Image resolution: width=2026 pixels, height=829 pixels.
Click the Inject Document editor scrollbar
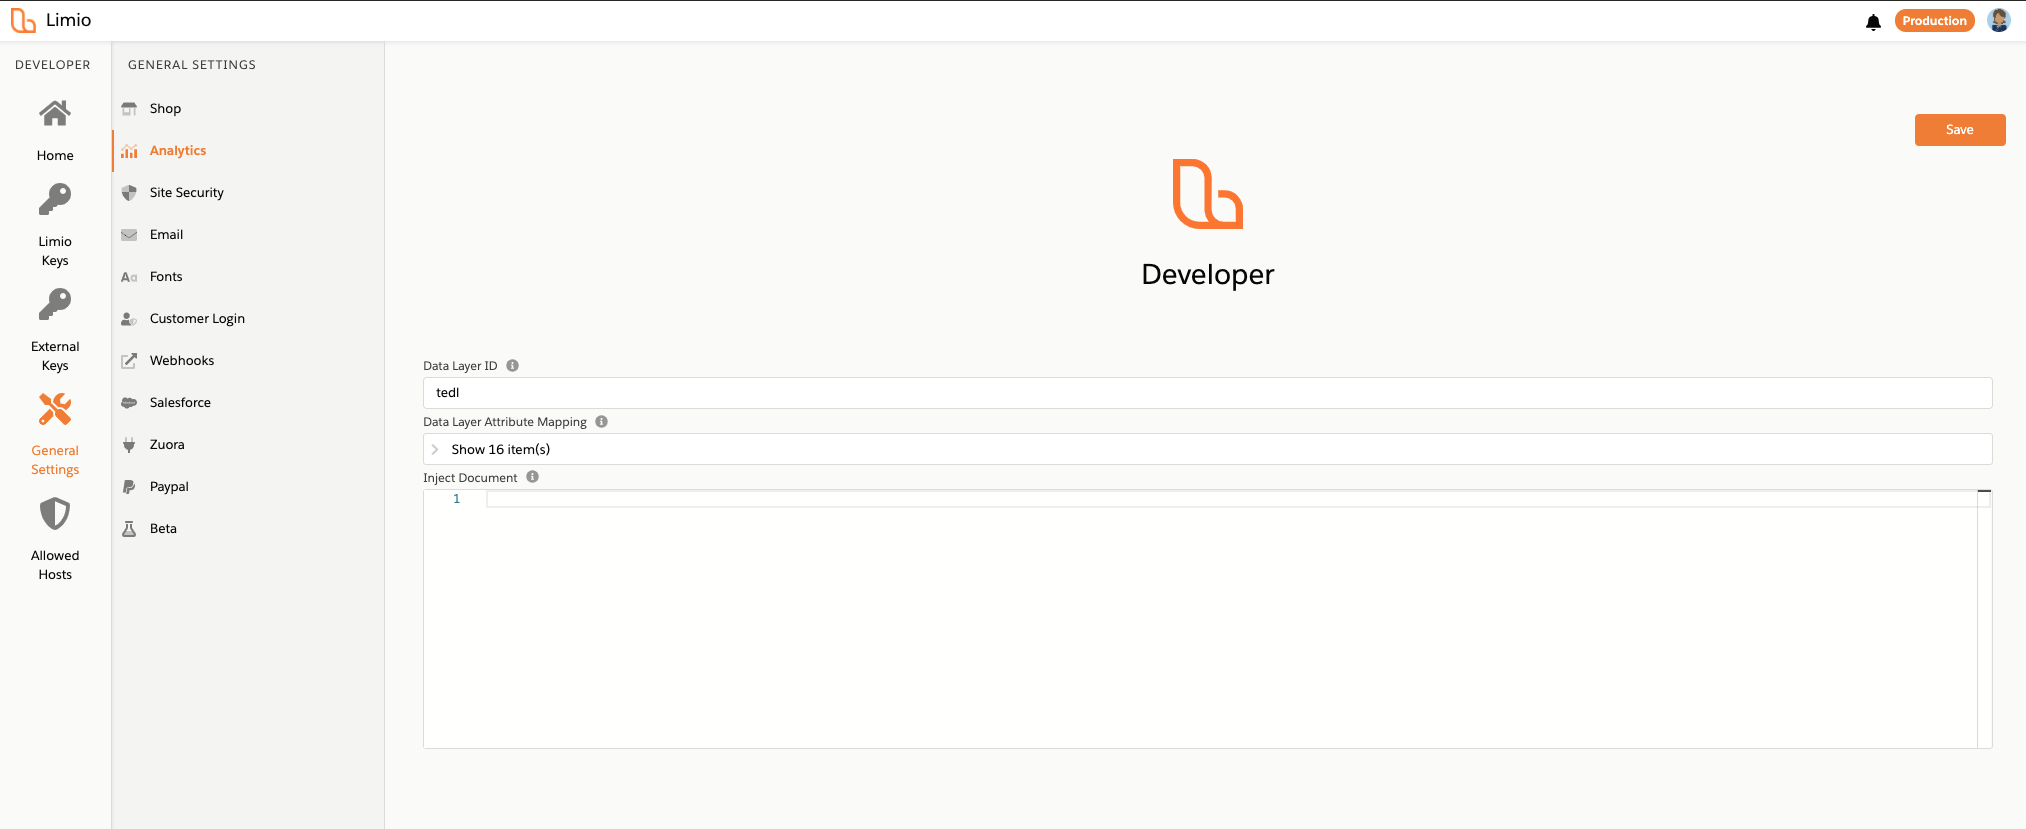point(1984,619)
